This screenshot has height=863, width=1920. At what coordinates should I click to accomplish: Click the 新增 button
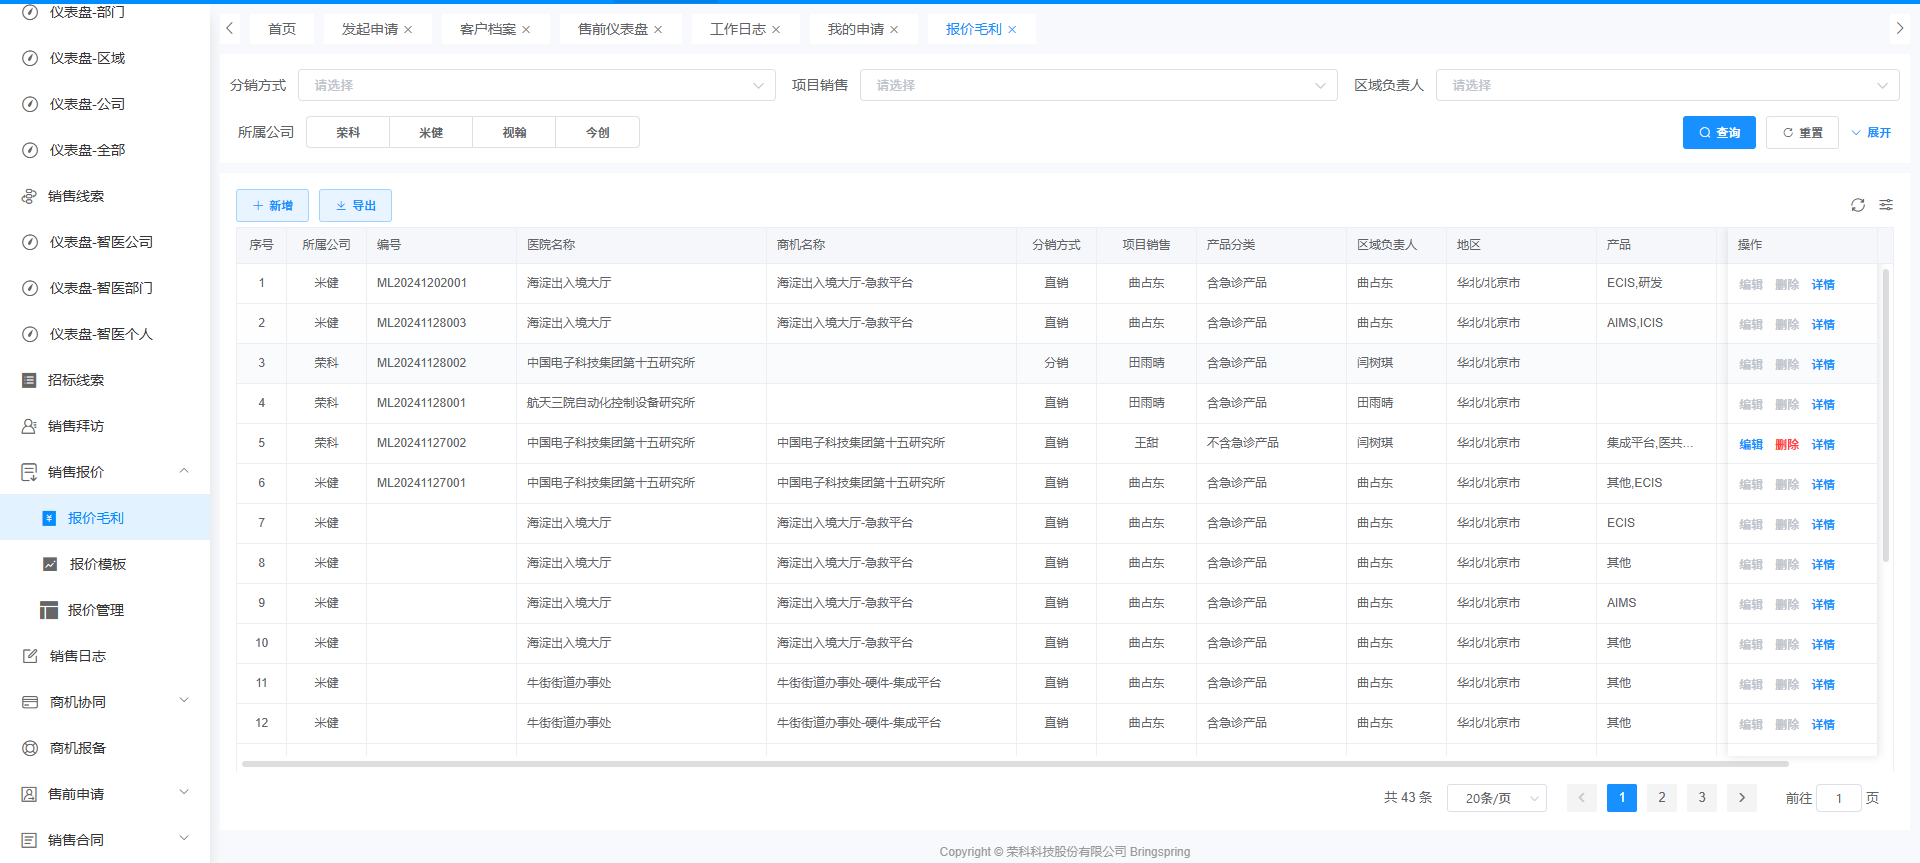pyautogui.click(x=272, y=205)
